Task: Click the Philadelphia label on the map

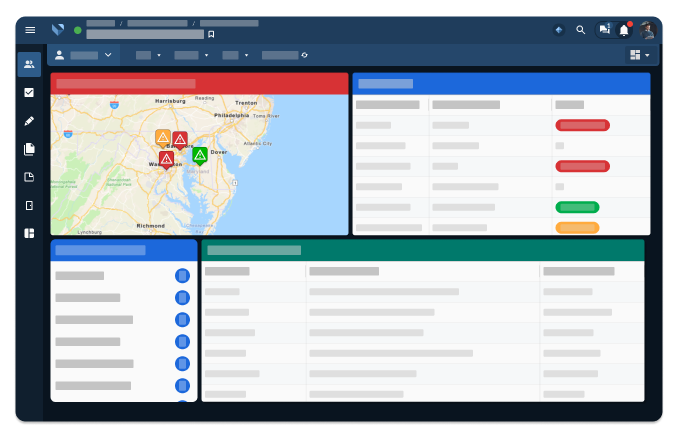Action: coord(232,115)
